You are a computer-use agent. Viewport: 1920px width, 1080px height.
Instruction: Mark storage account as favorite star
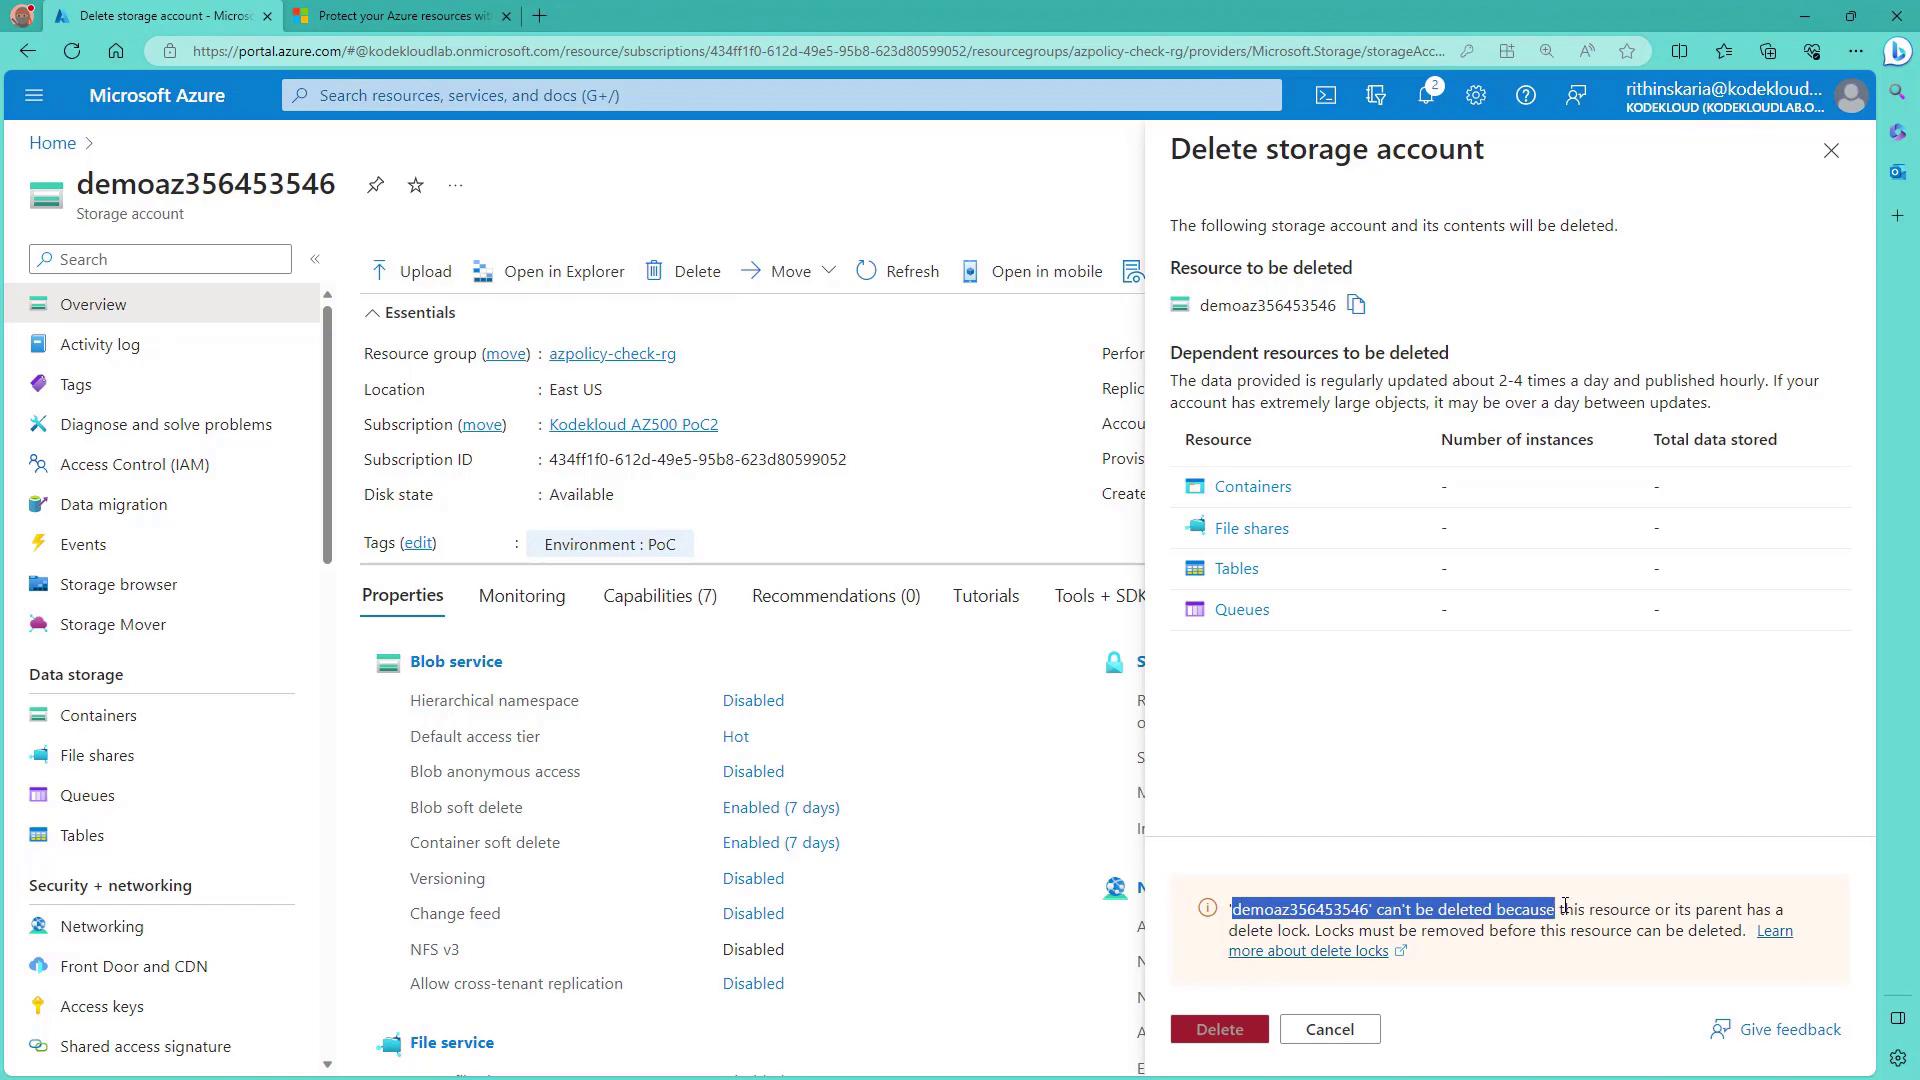[x=416, y=185]
